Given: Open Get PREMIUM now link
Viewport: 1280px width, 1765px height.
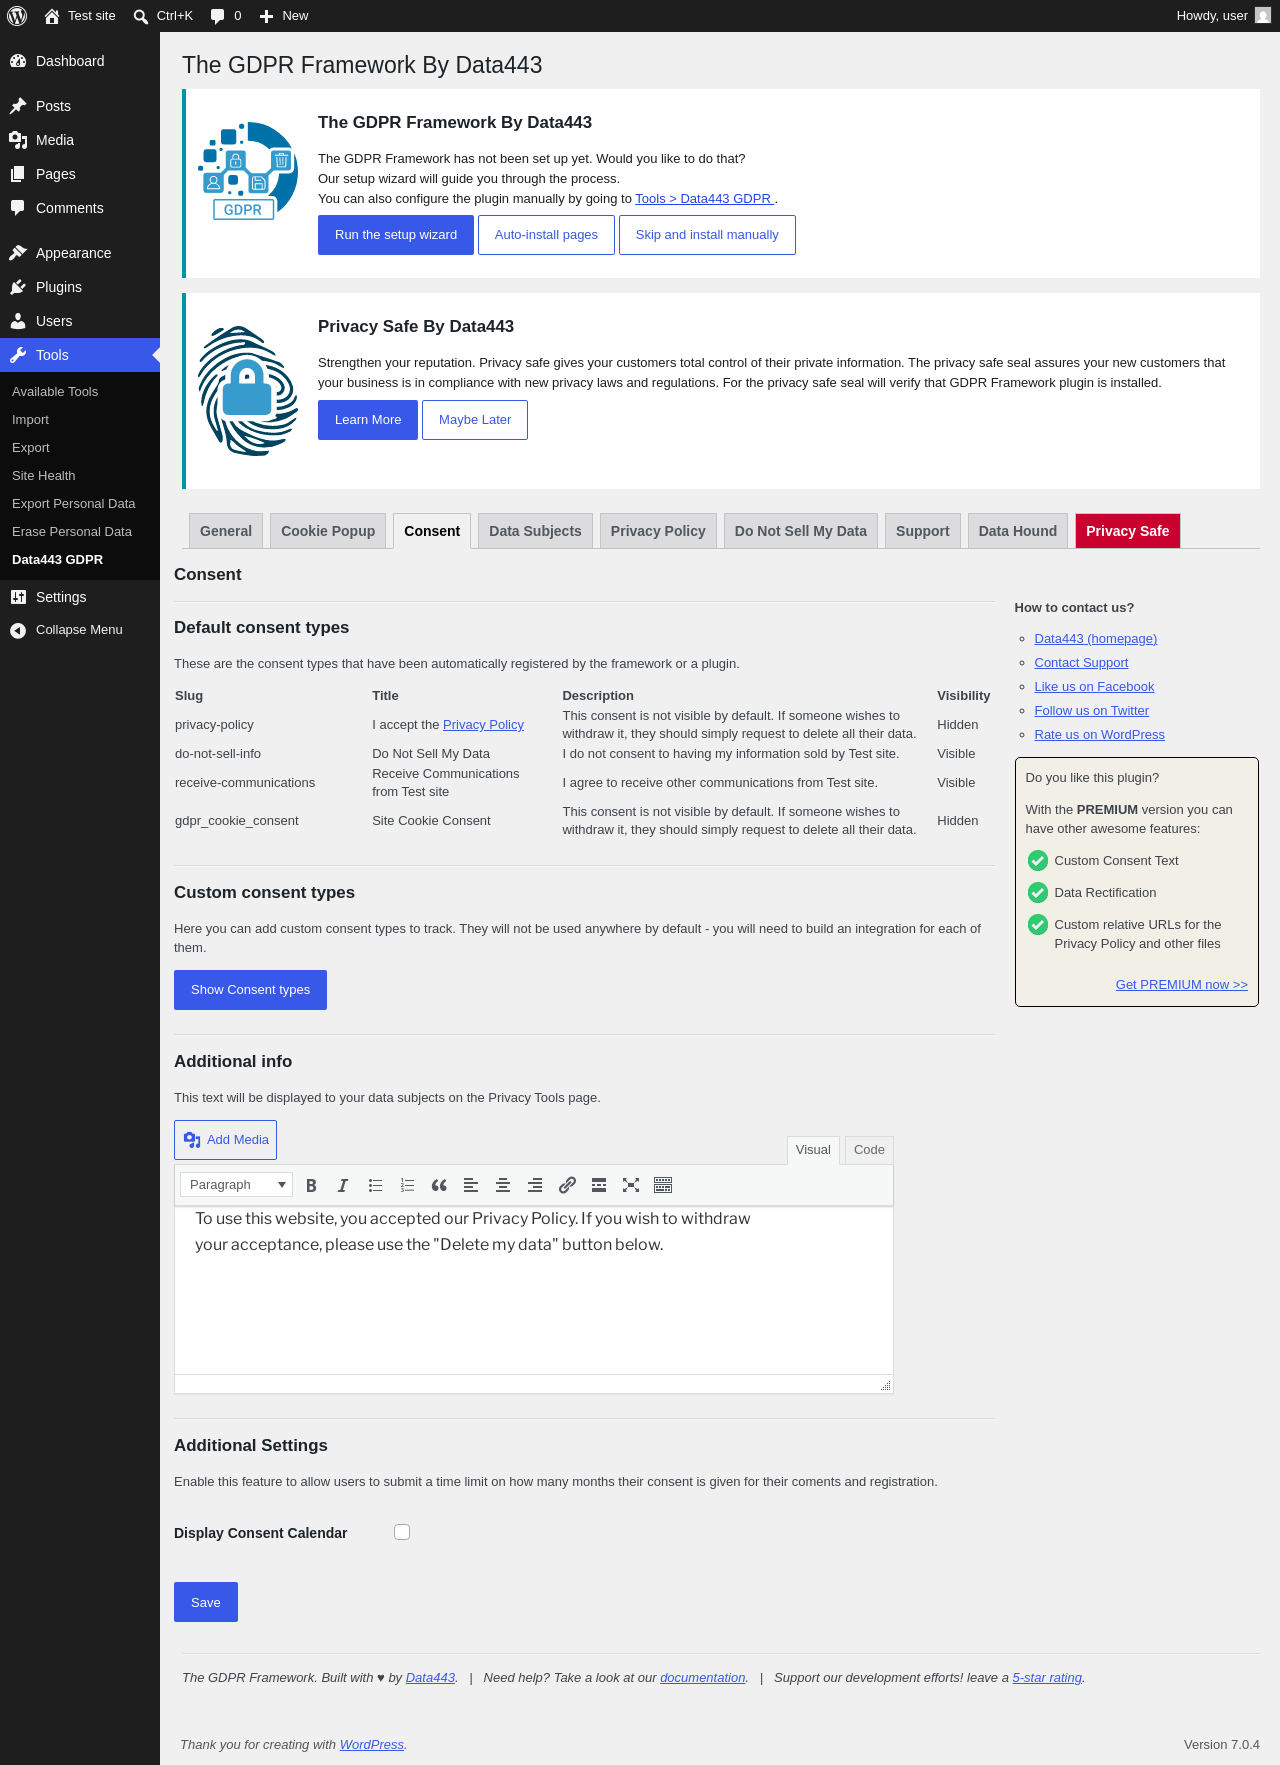Looking at the screenshot, I should [1182, 985].
